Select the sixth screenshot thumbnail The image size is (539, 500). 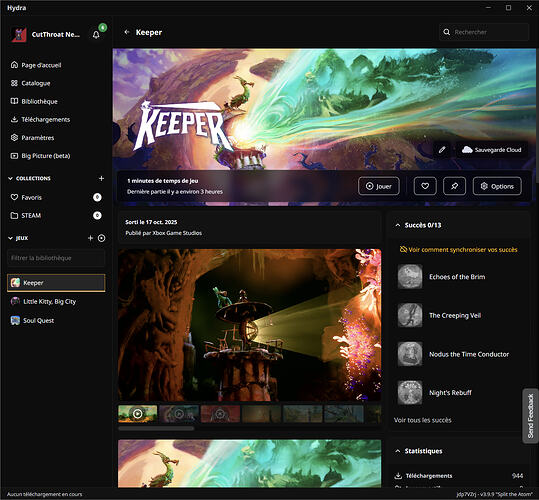coord(344,413)
